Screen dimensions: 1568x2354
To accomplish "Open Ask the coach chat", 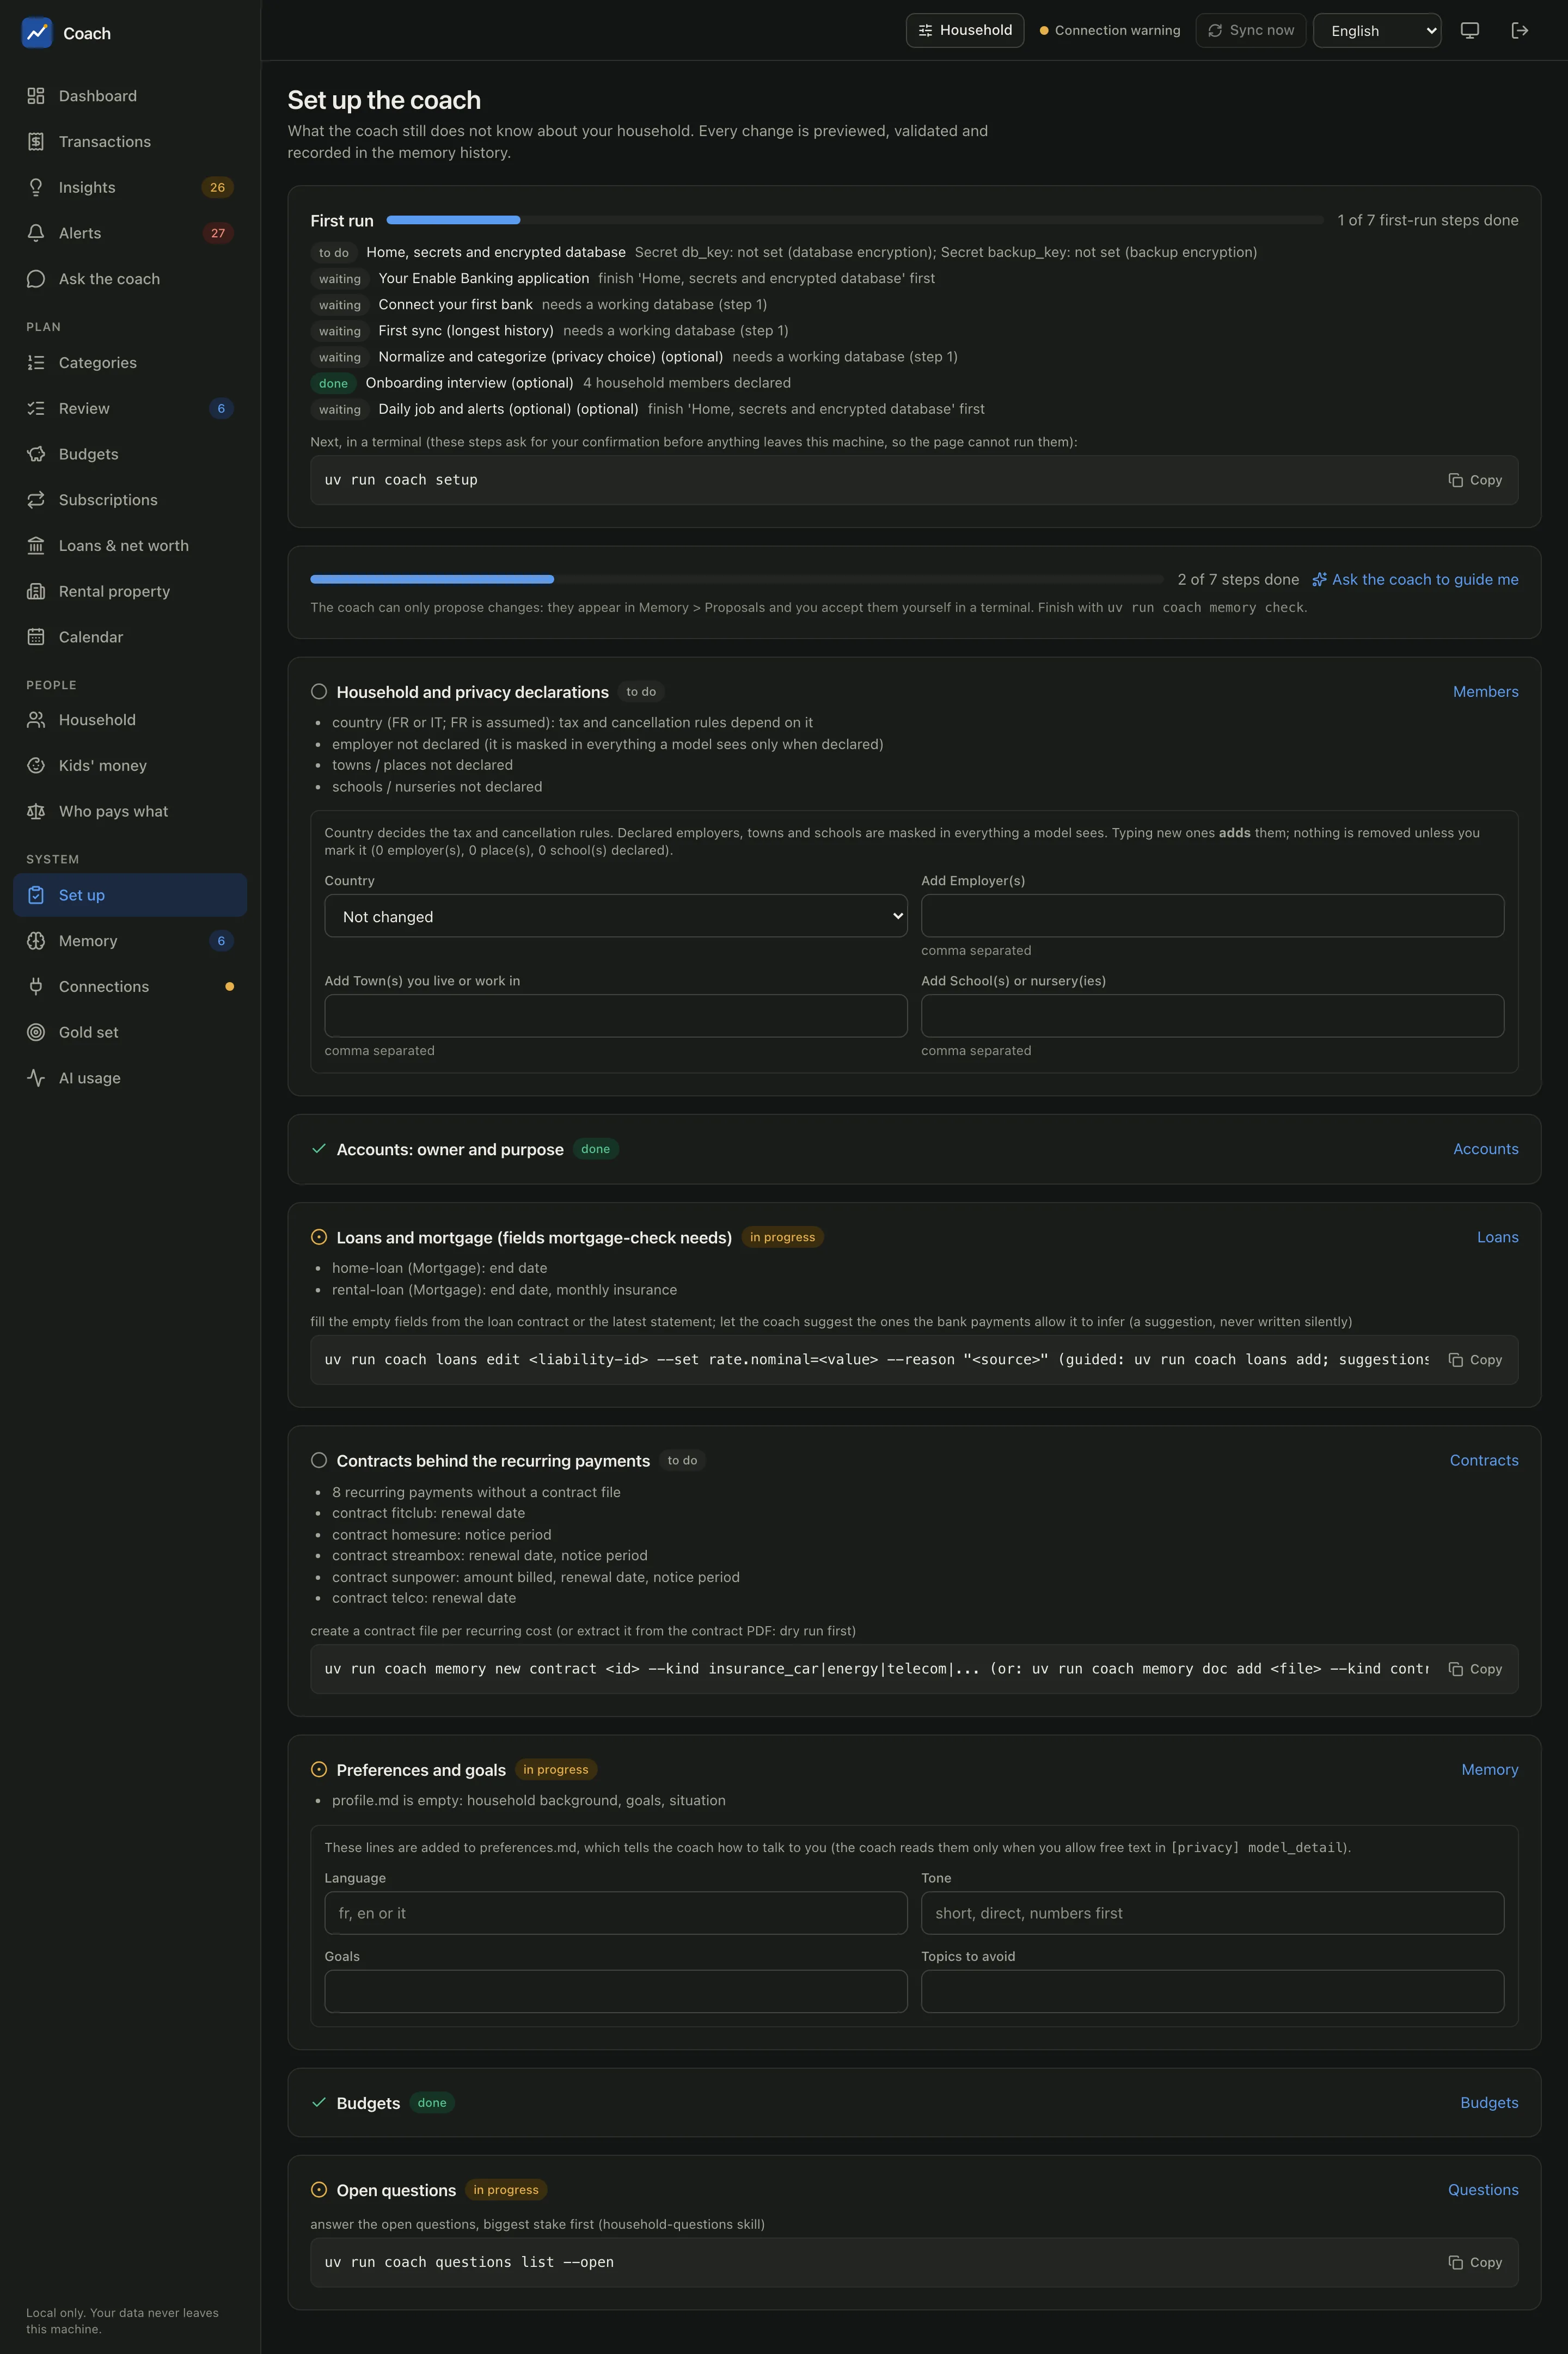I will 130,279.
